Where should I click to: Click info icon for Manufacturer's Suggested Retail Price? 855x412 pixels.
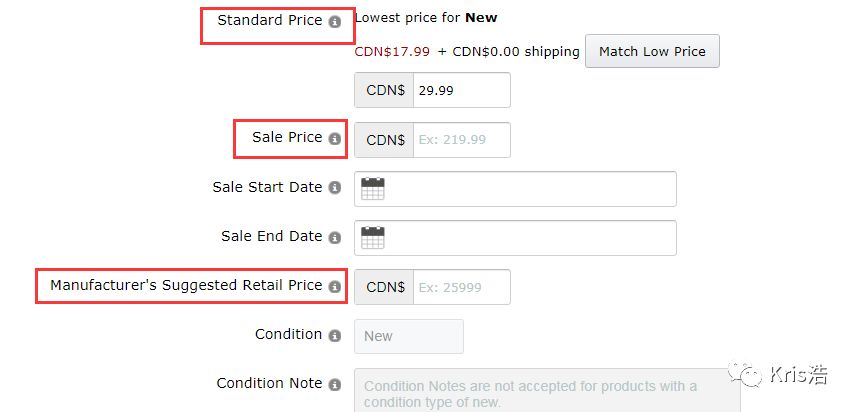(x=335, y=287)
